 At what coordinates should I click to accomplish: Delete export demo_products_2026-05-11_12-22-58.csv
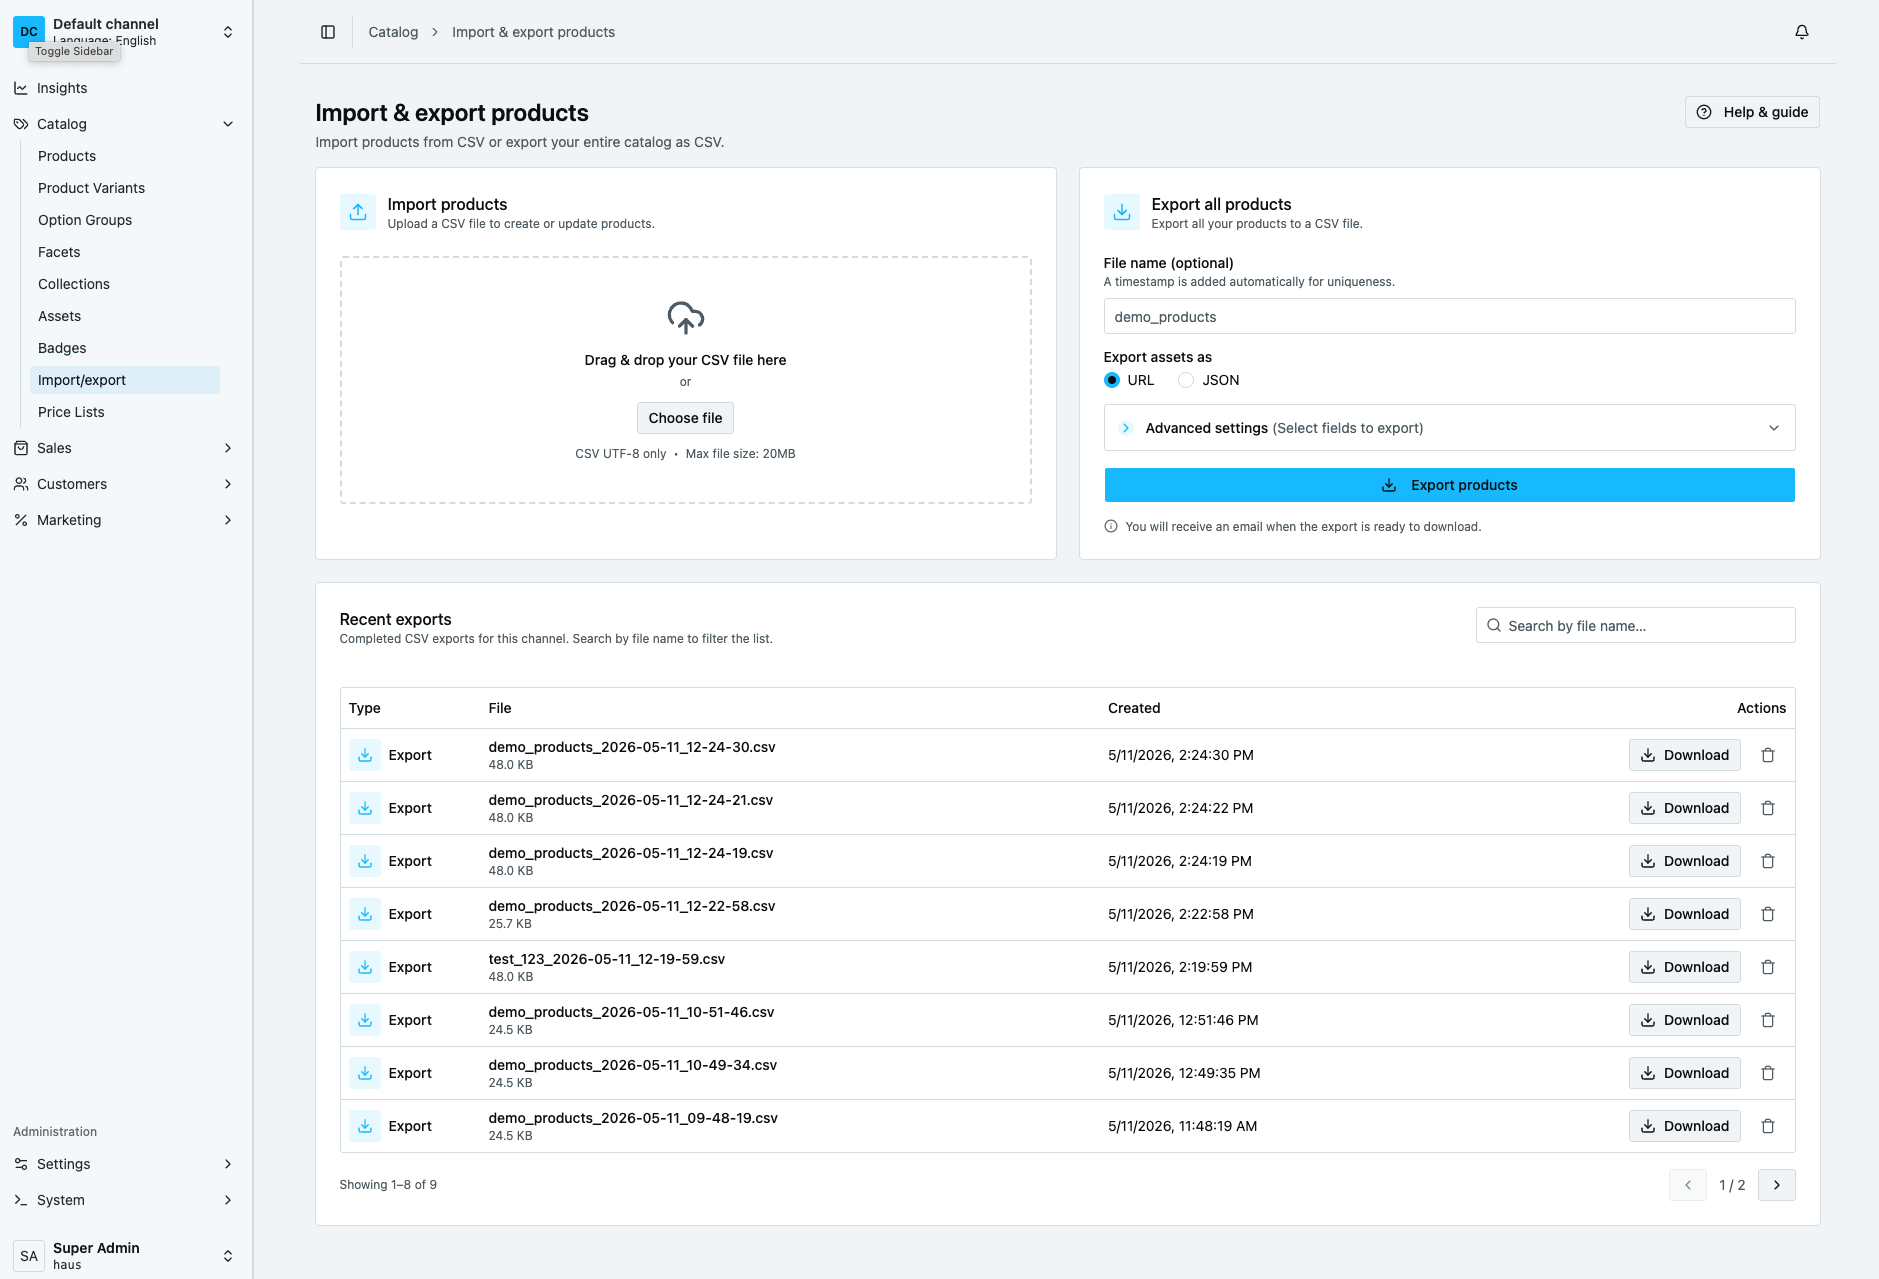(x=1768, y=914)
